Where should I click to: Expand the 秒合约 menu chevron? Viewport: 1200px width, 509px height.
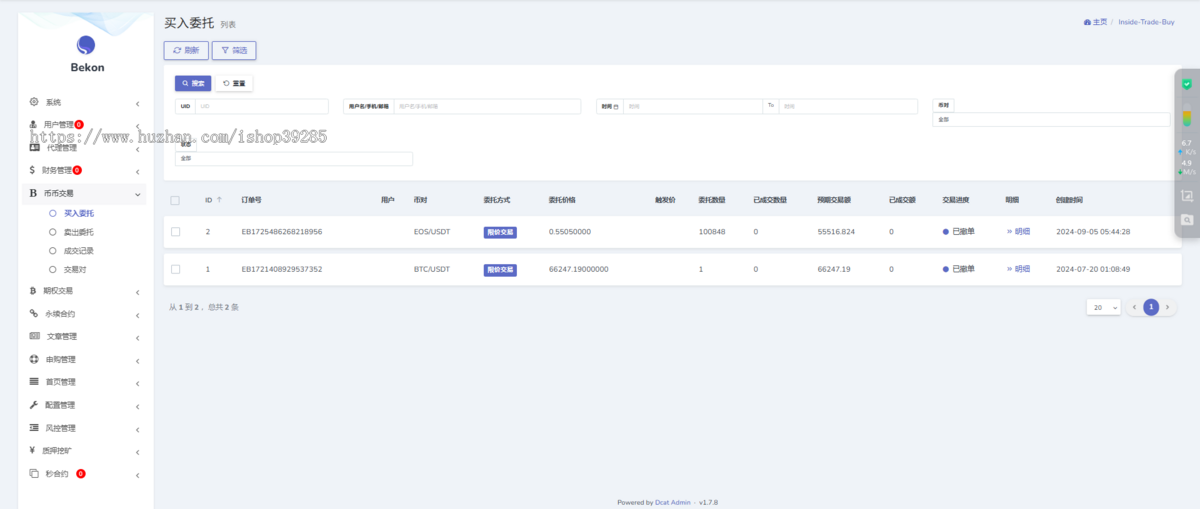137,474
